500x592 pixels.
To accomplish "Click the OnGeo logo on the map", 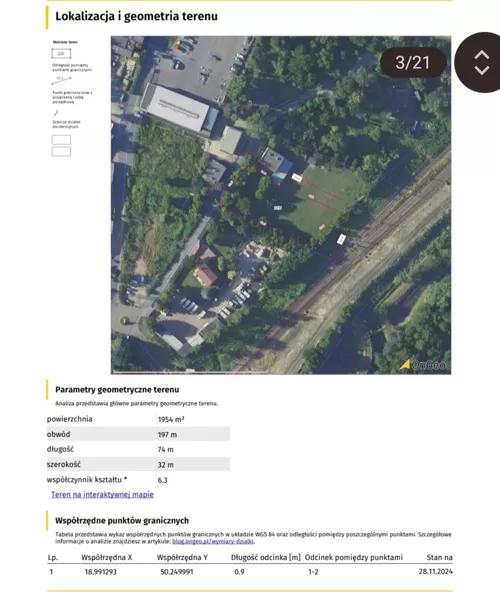I will point(423,365).
